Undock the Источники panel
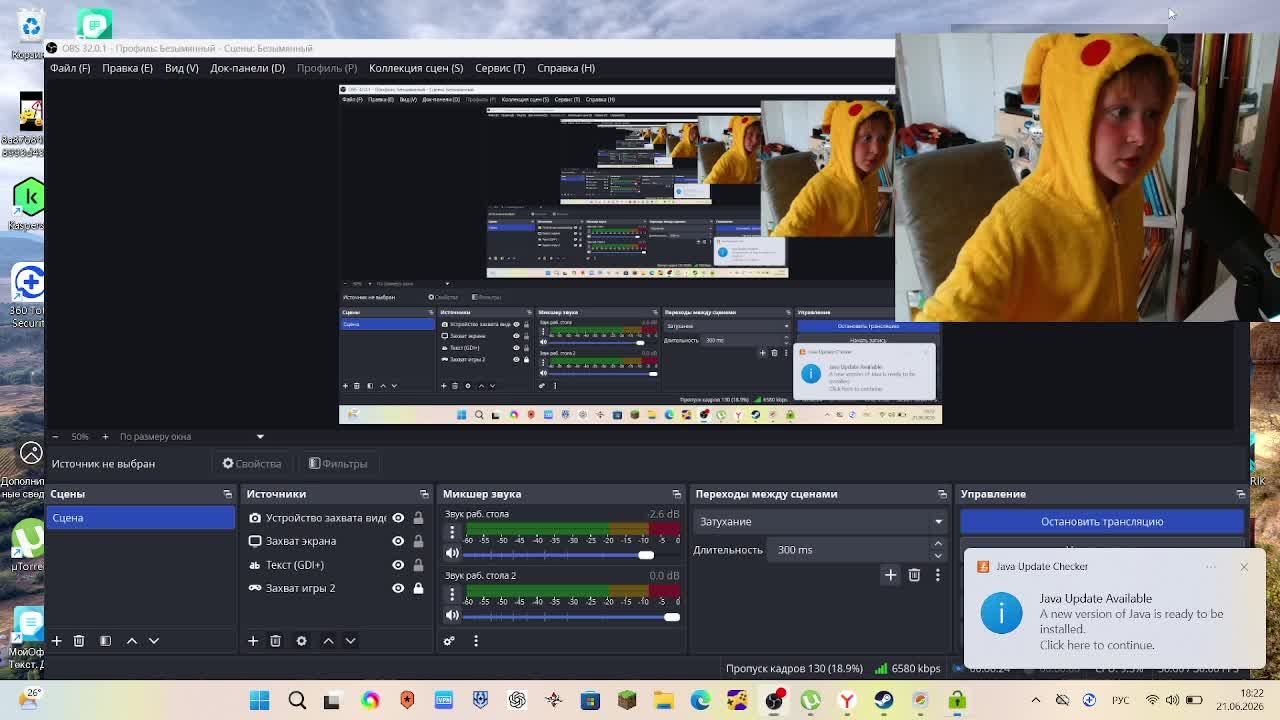The height and width of the screenshot is (720, 1280). pyautogui.click(x=425, y=494)
